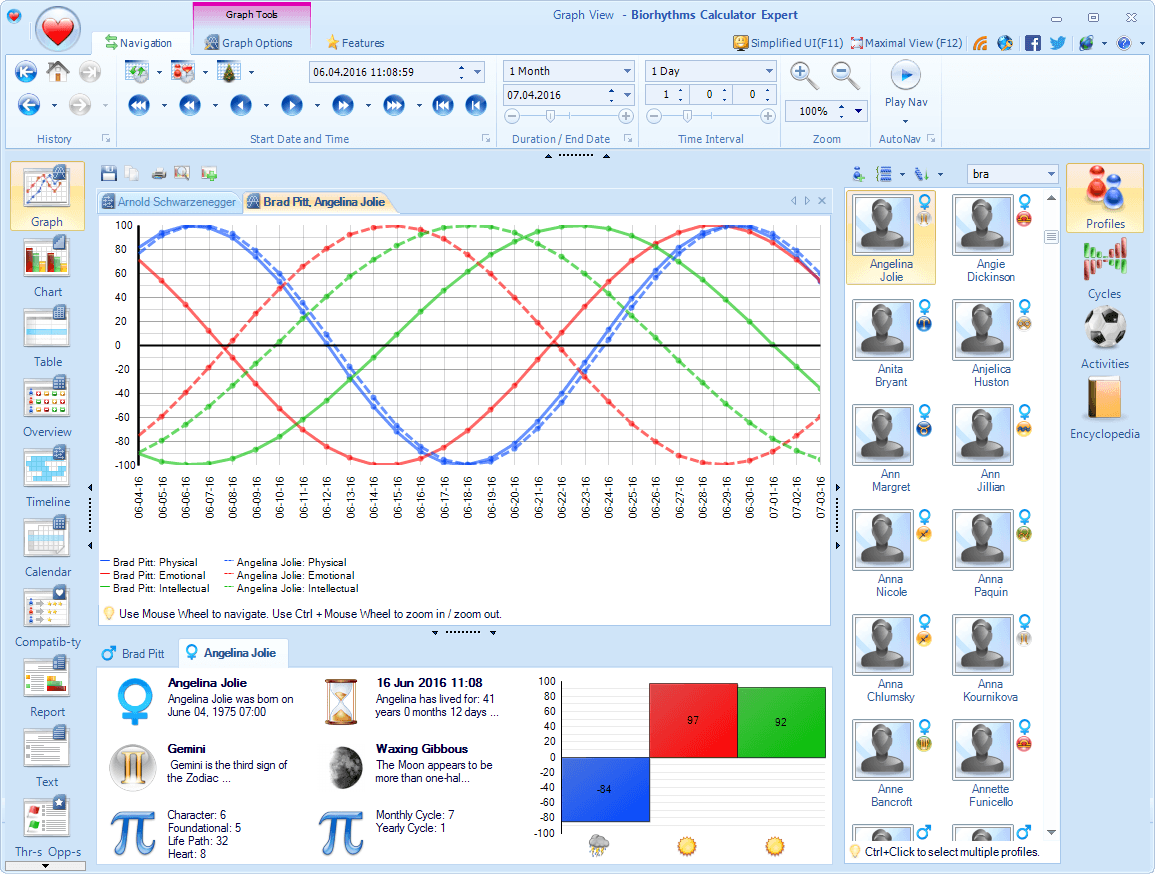Screen dimensions: 1155x874
Task: Open the 100% zoom dropdown arrow
Action: [859, 111]
